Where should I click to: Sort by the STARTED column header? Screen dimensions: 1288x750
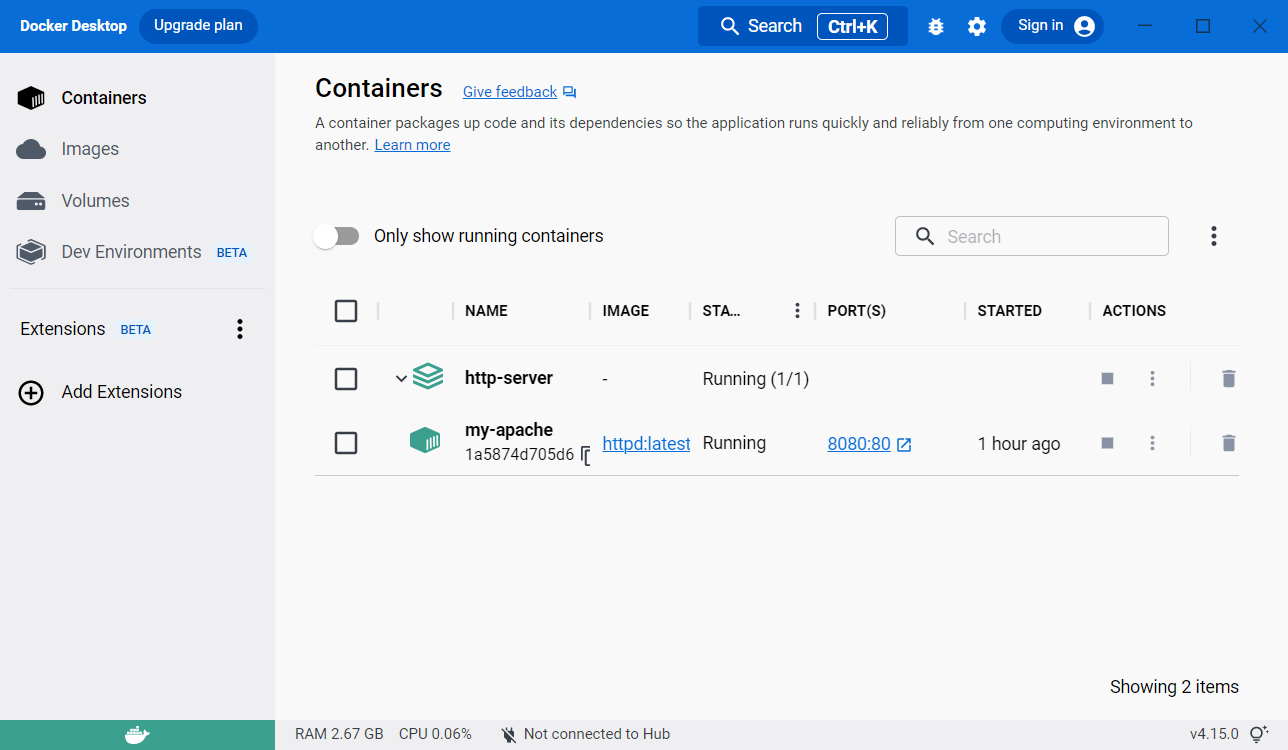tap(1010, 311)
